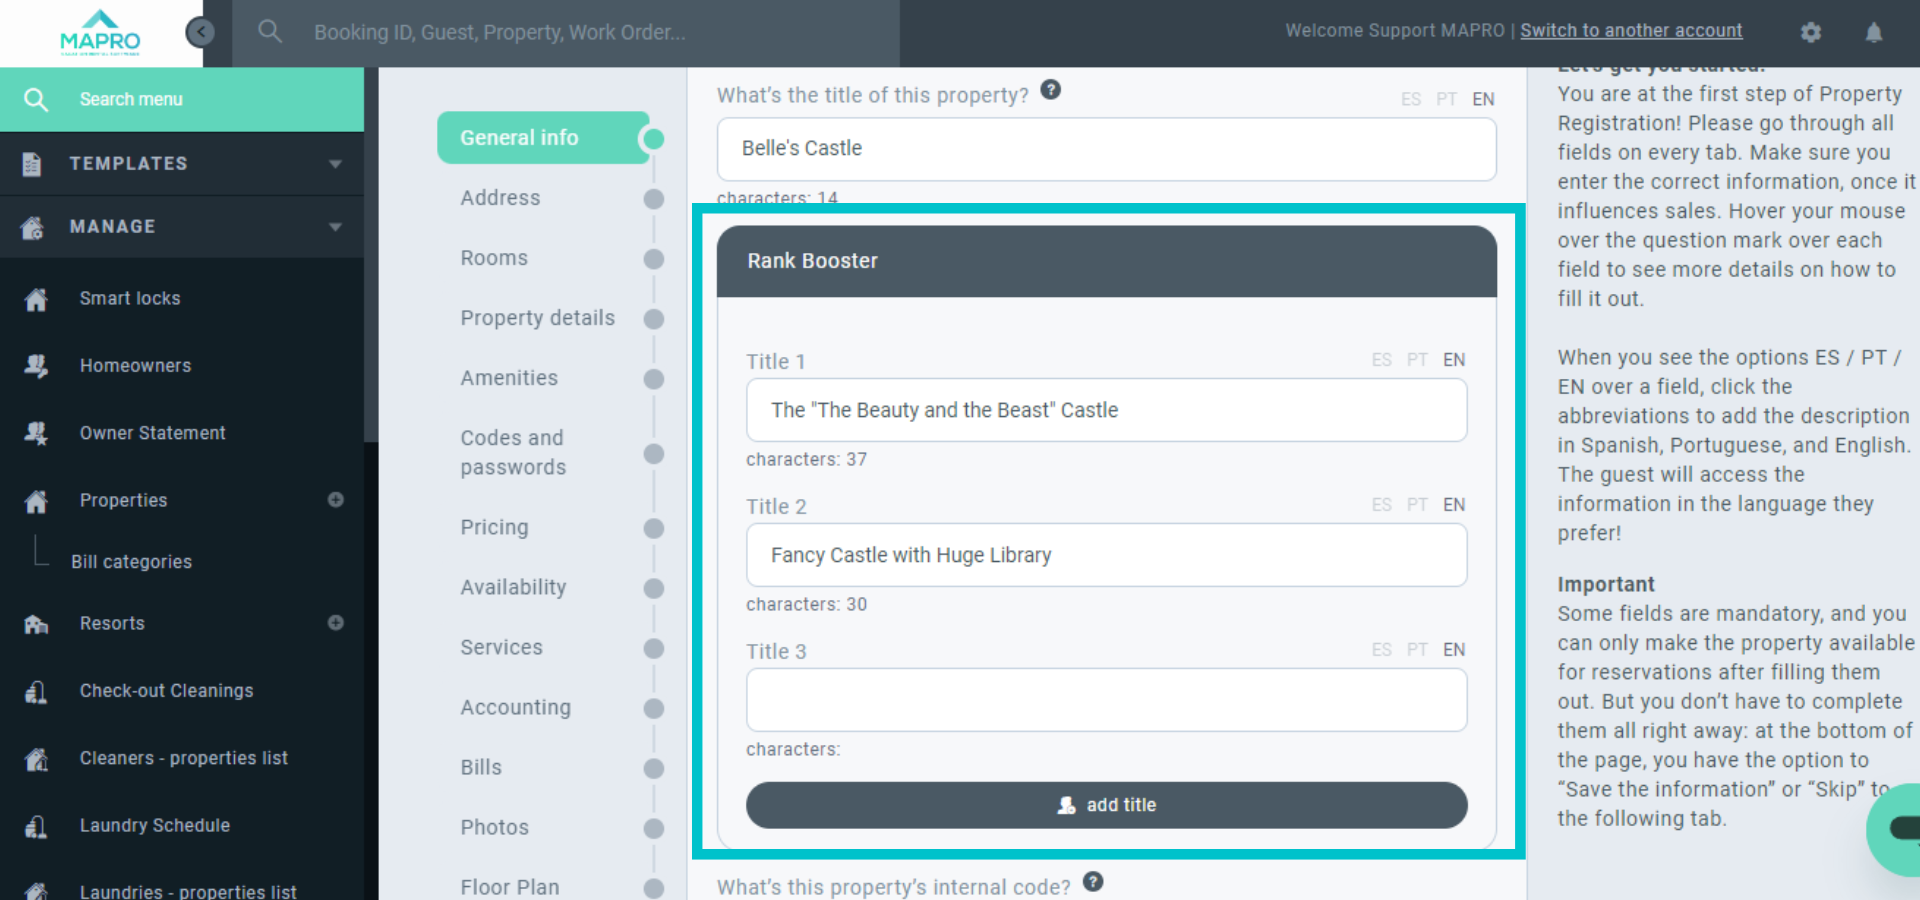This screenshot has width=1920, height=900.
Task: Collapse the MANAGE menu section
Action: coord(182,227)
